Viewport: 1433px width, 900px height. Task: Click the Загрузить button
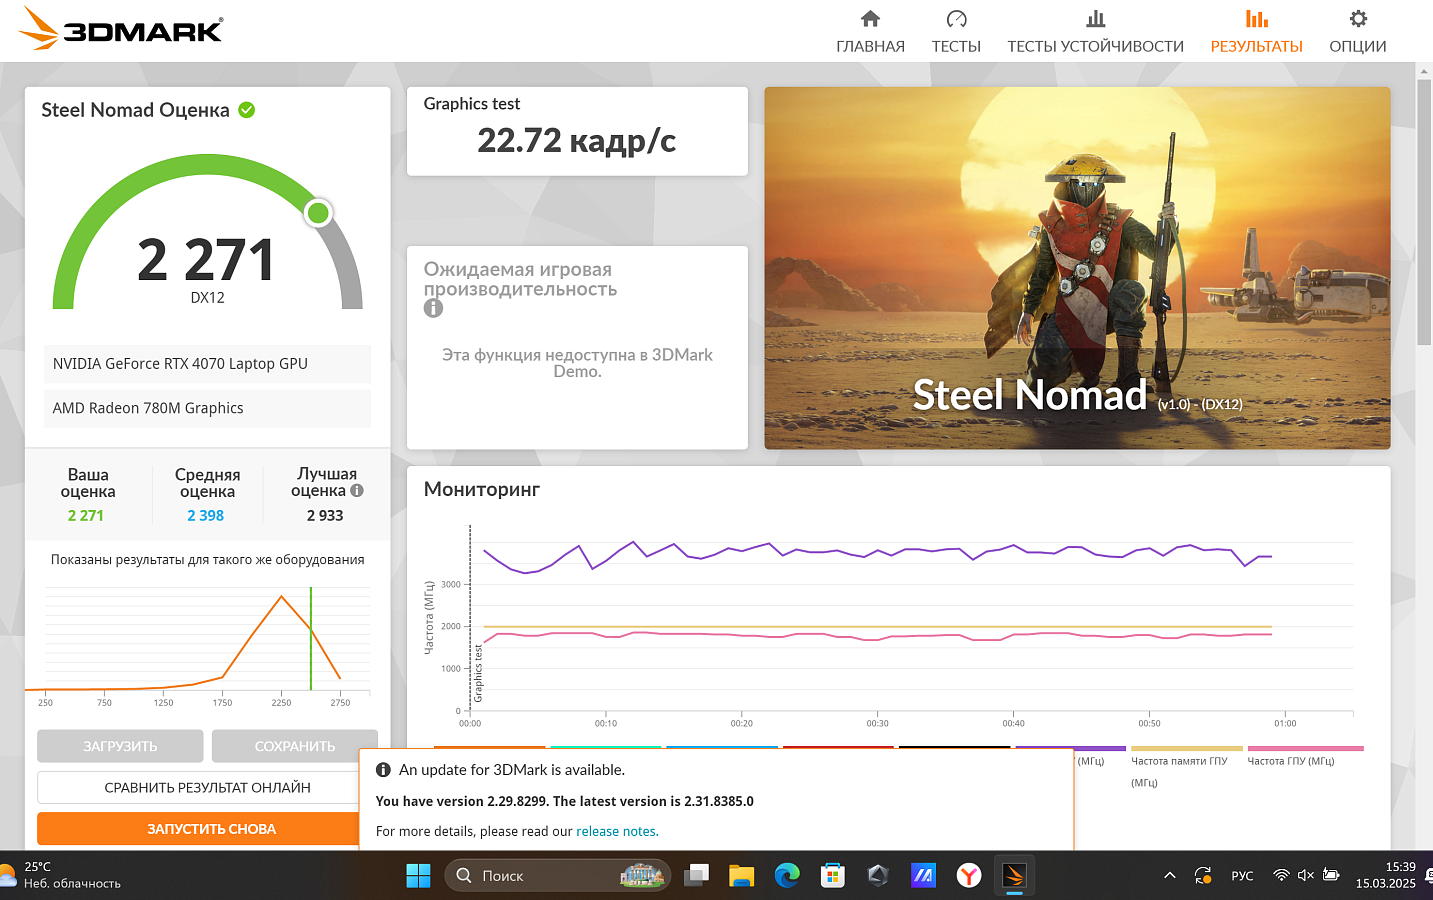point(120,746)
